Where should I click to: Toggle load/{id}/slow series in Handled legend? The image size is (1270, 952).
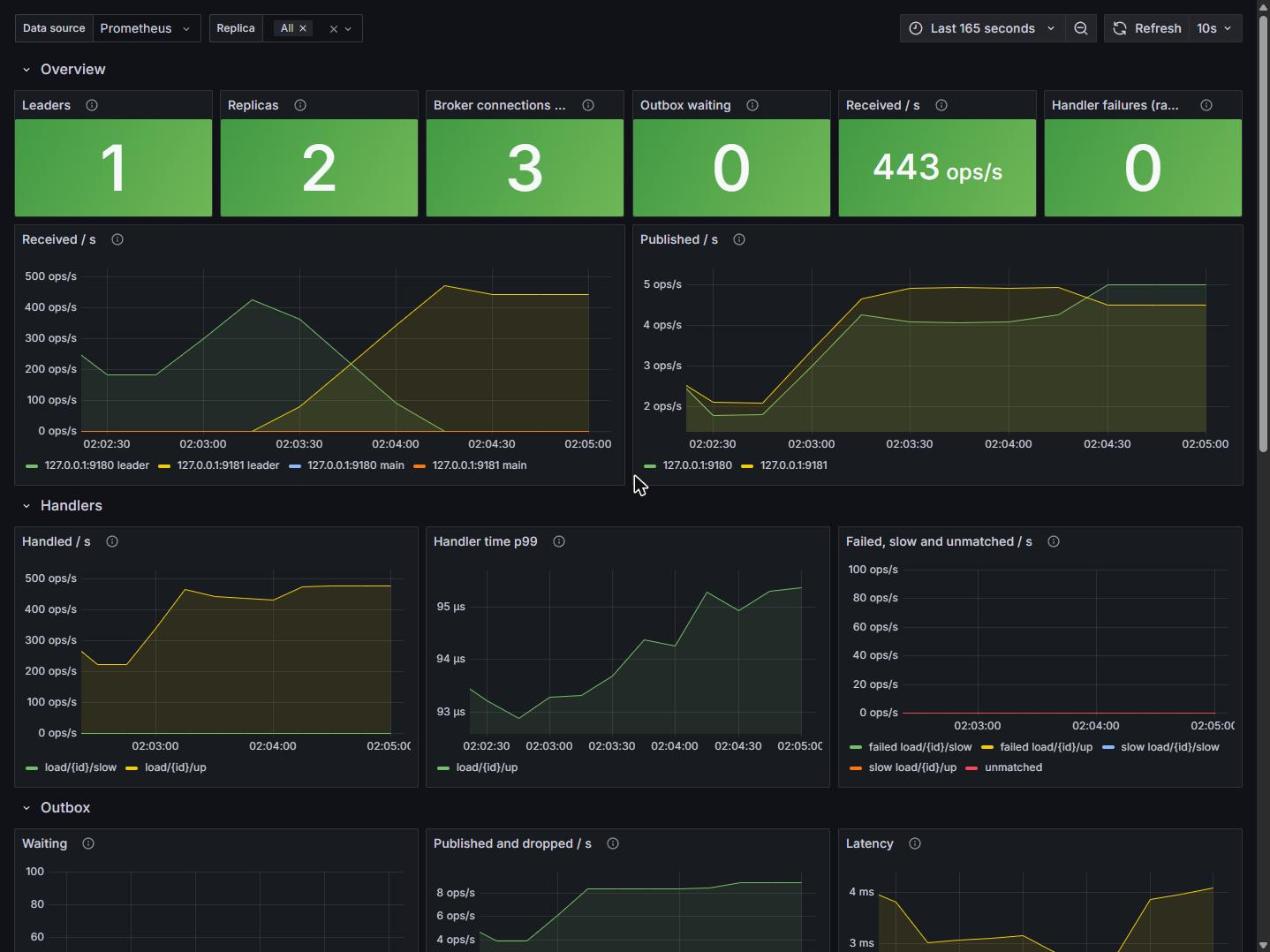coord(80,767)
